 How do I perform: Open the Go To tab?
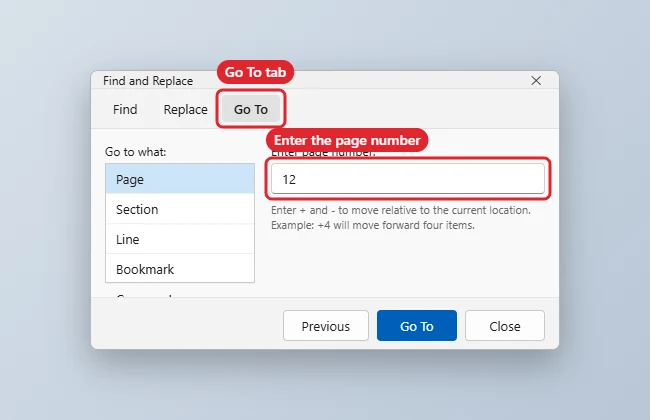(x=251, y=109)
